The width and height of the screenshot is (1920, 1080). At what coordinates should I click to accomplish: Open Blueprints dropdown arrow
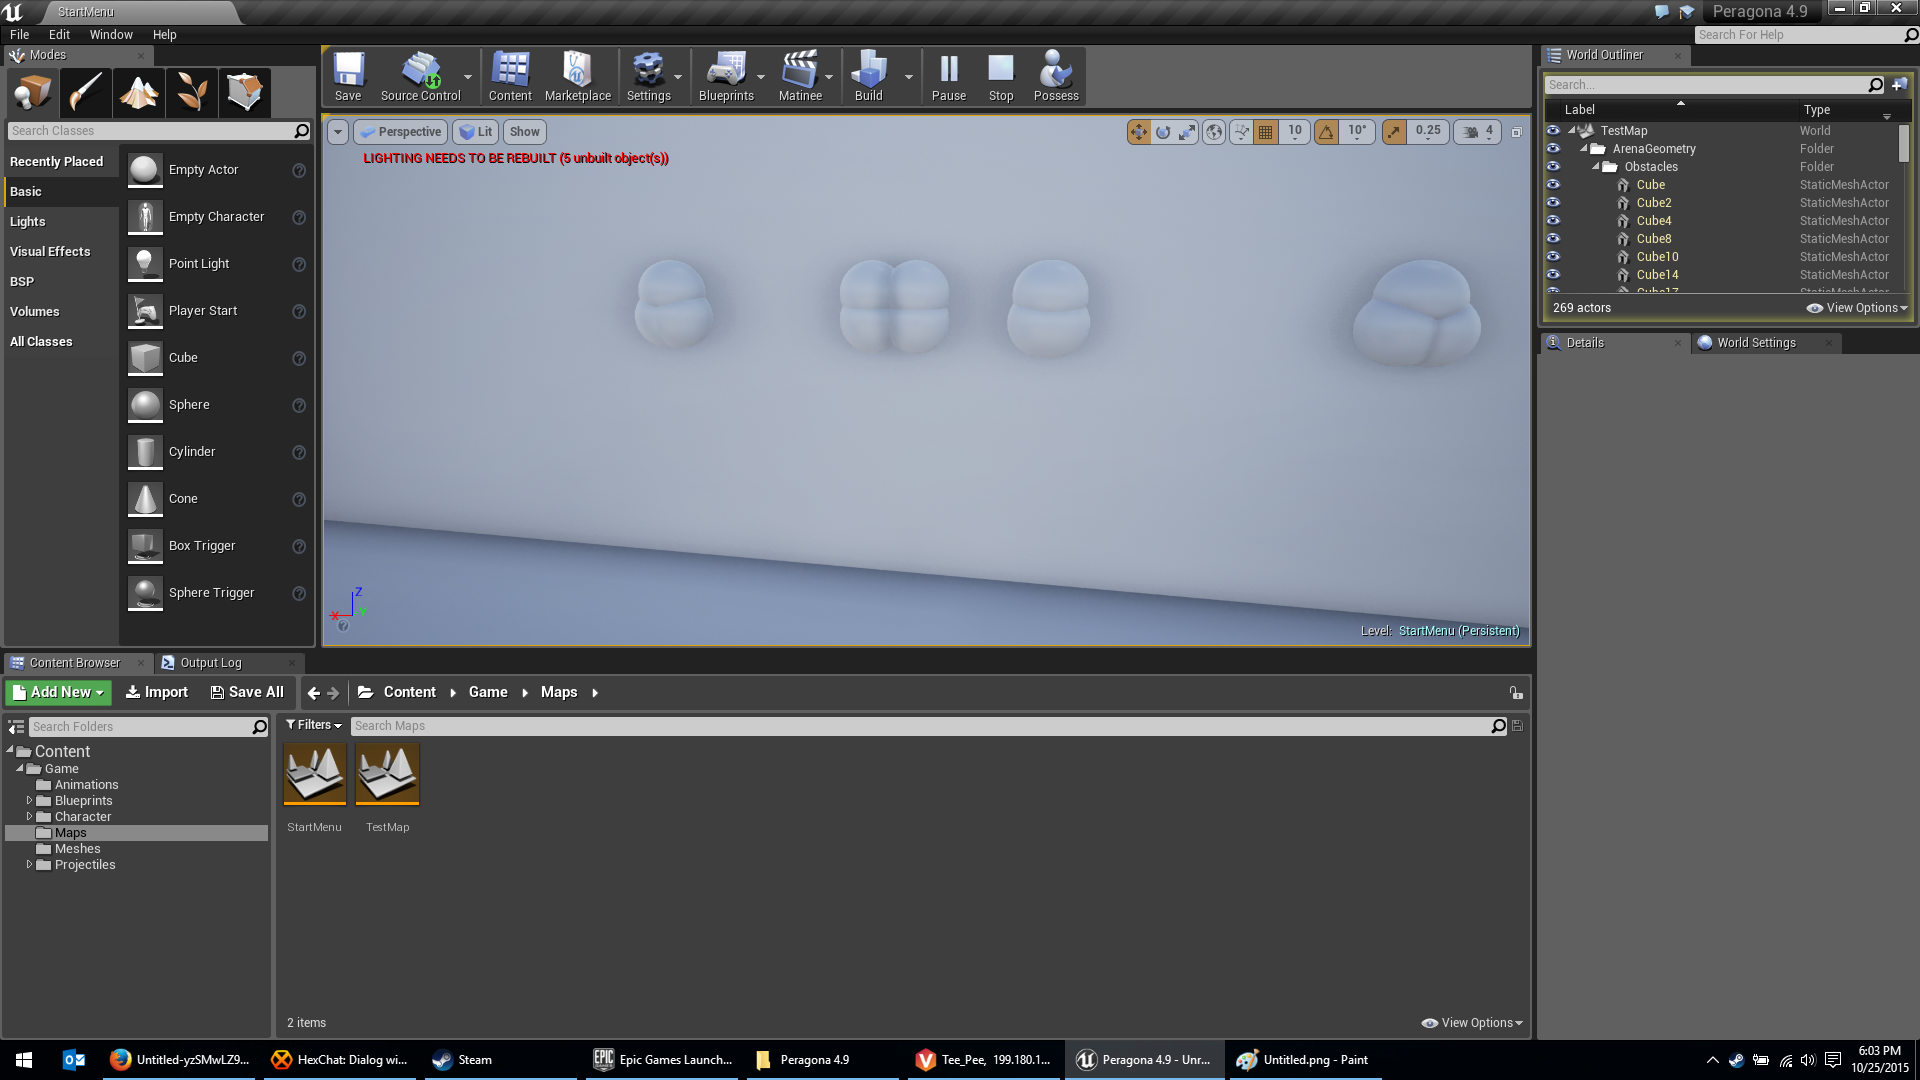tap(761, 77)
